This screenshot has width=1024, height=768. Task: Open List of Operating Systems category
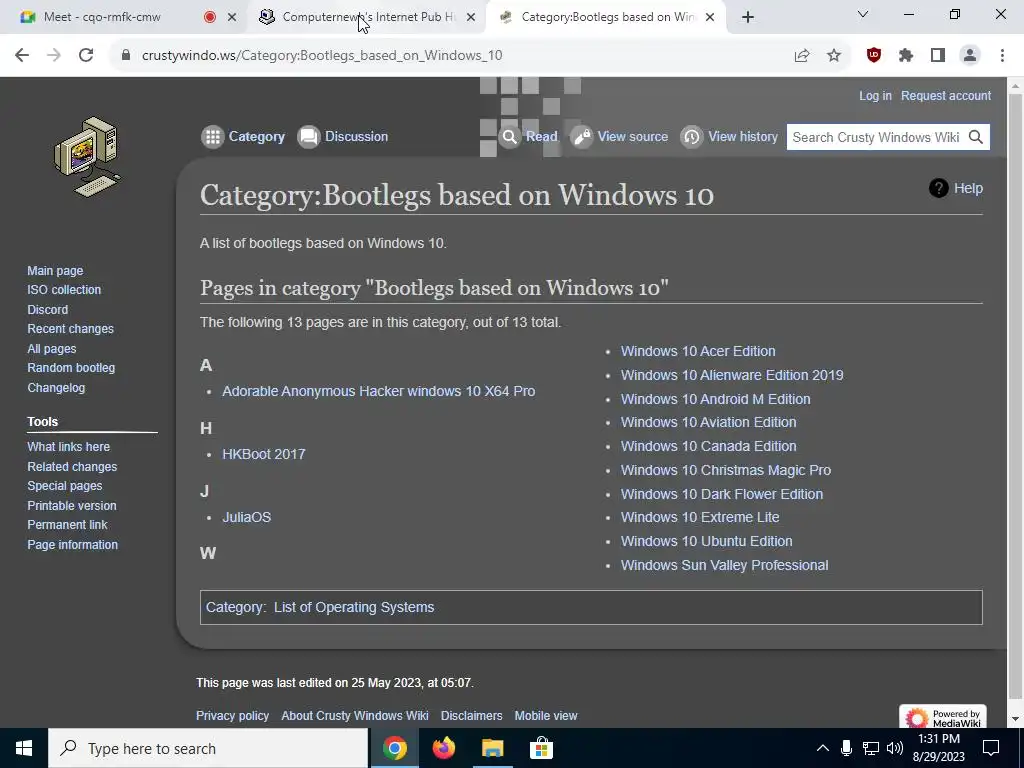[x=354, y=607]
